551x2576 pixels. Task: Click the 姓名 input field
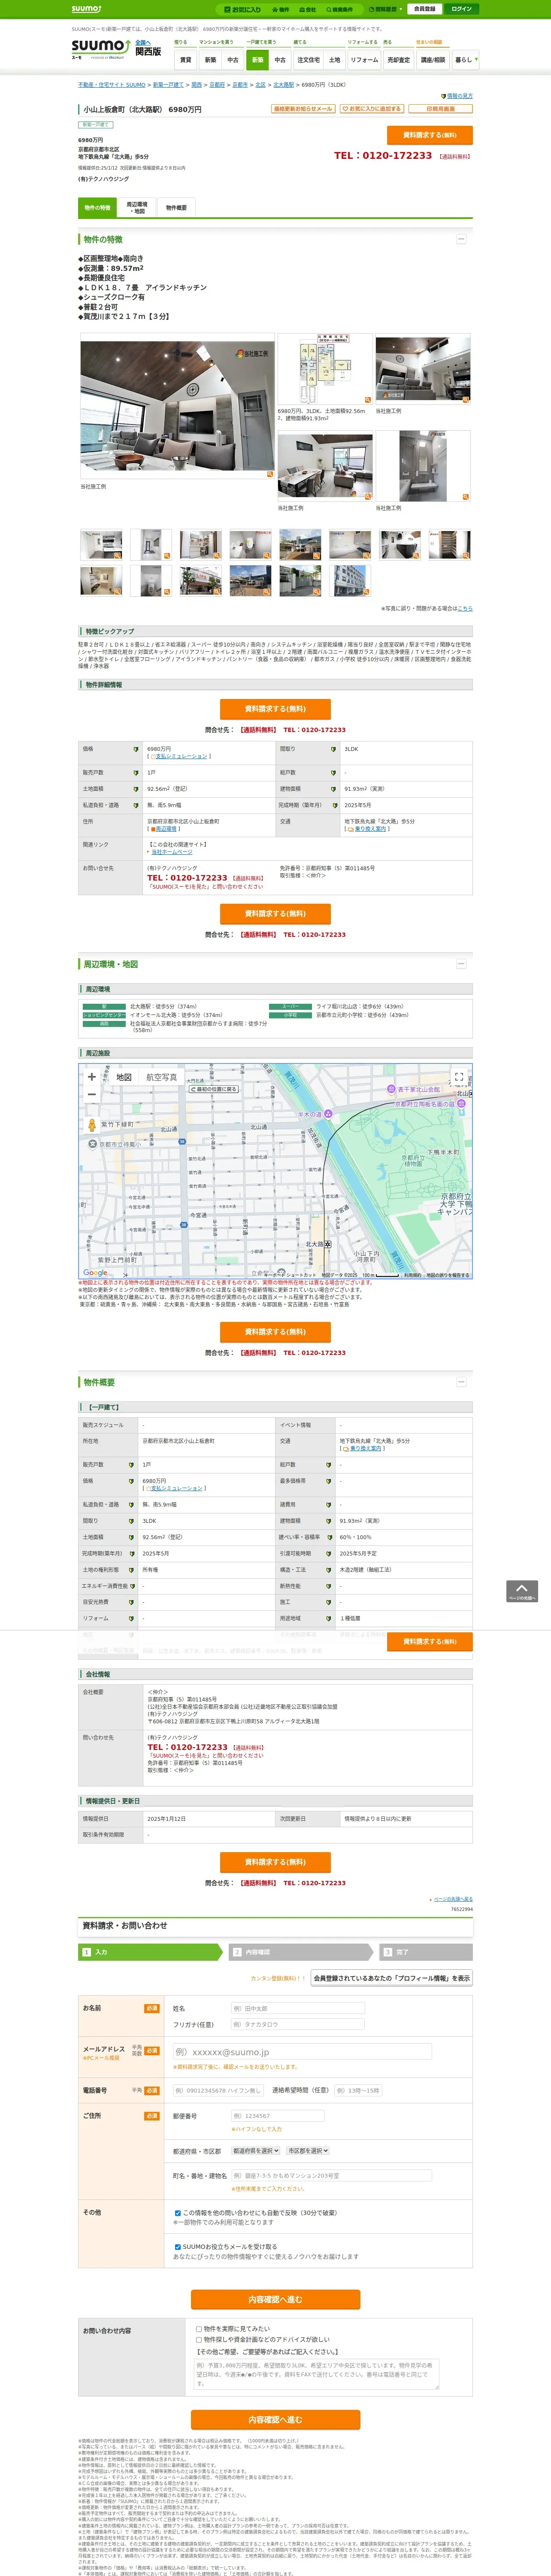tap(297, 2008)
